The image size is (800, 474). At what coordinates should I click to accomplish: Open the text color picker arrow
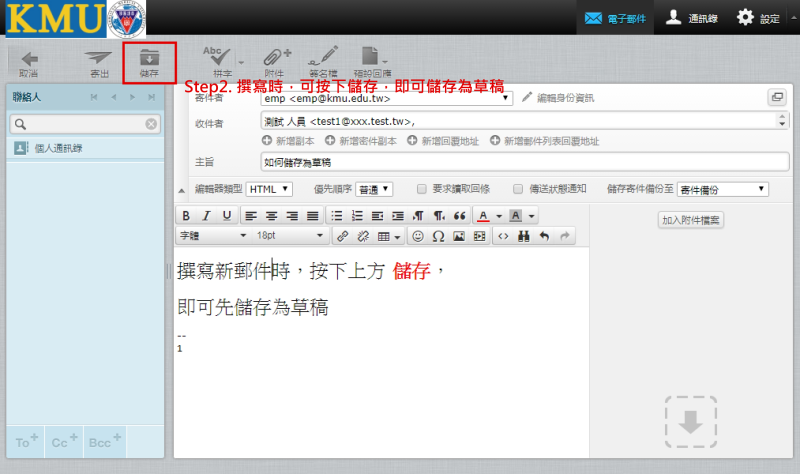tap(499, 216)
